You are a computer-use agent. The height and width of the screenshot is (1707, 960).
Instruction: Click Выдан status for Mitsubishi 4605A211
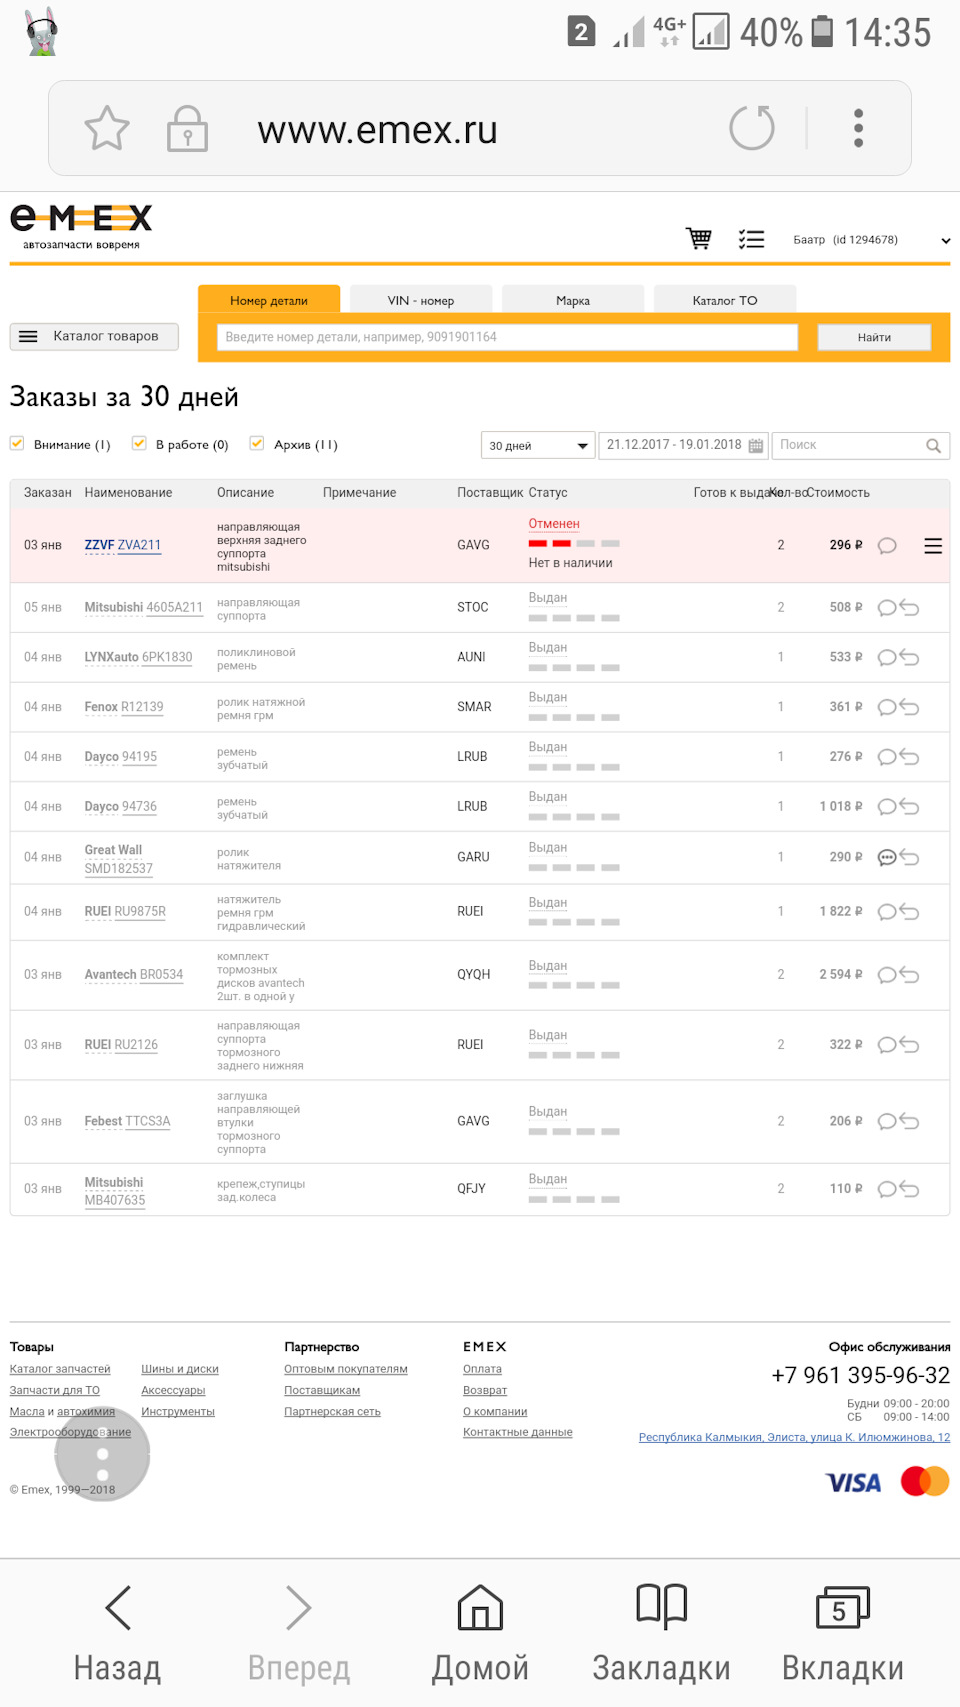point(548,598)
